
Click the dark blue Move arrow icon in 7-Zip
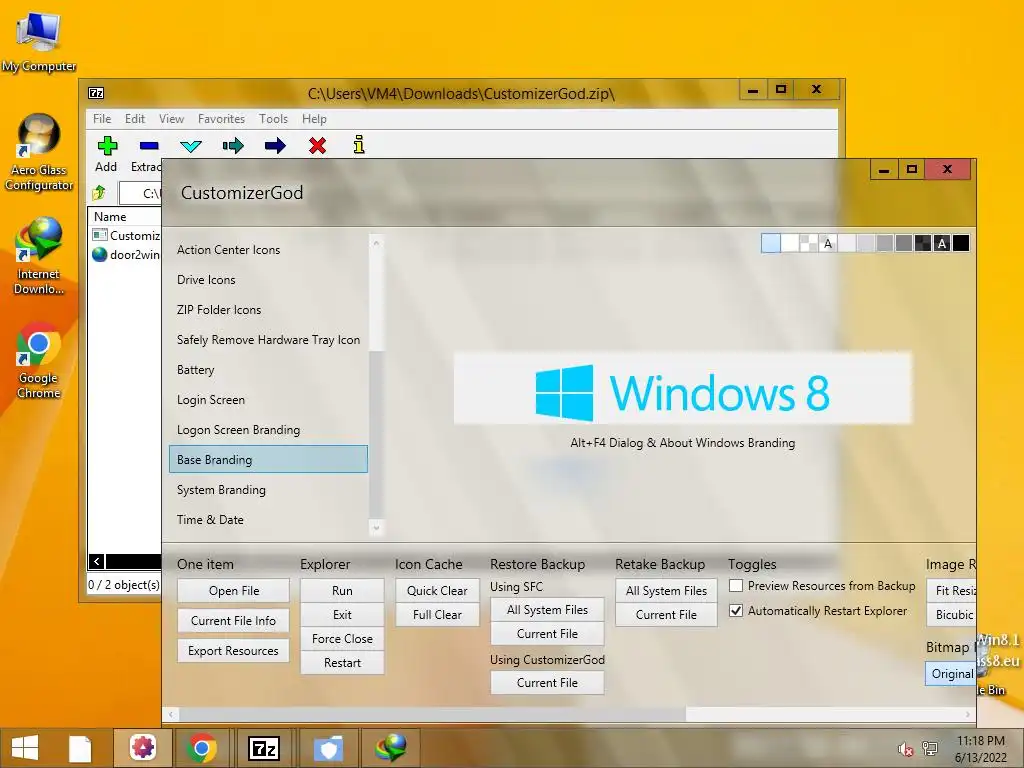pos(275,145)
